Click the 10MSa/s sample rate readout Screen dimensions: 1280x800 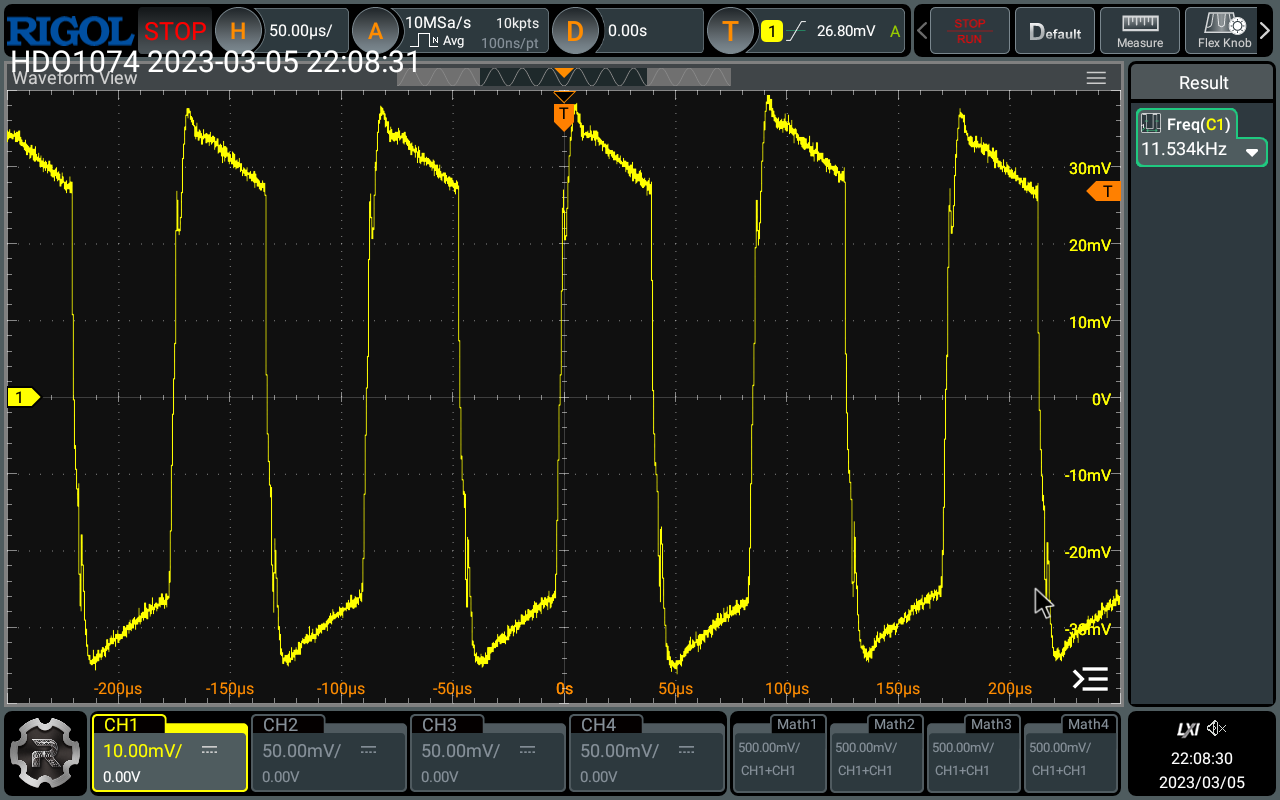tap(437, 22)
